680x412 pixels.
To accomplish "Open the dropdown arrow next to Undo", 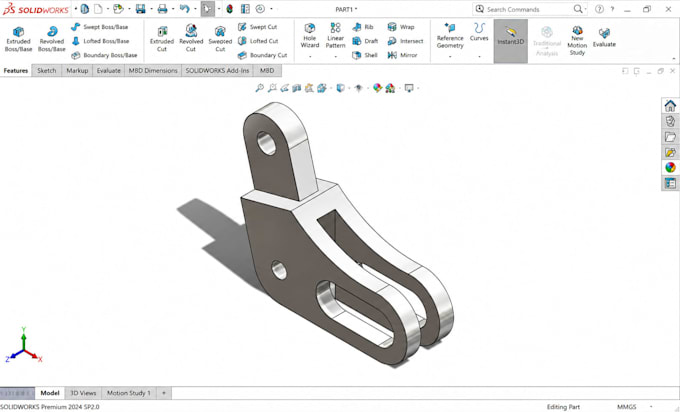I will point(195,9).
